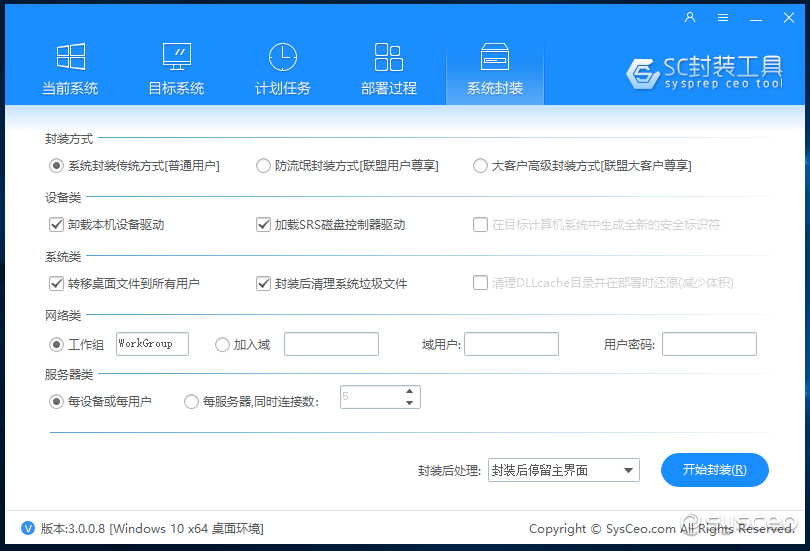Open the hamburger menu in title bar

(723, 17)
